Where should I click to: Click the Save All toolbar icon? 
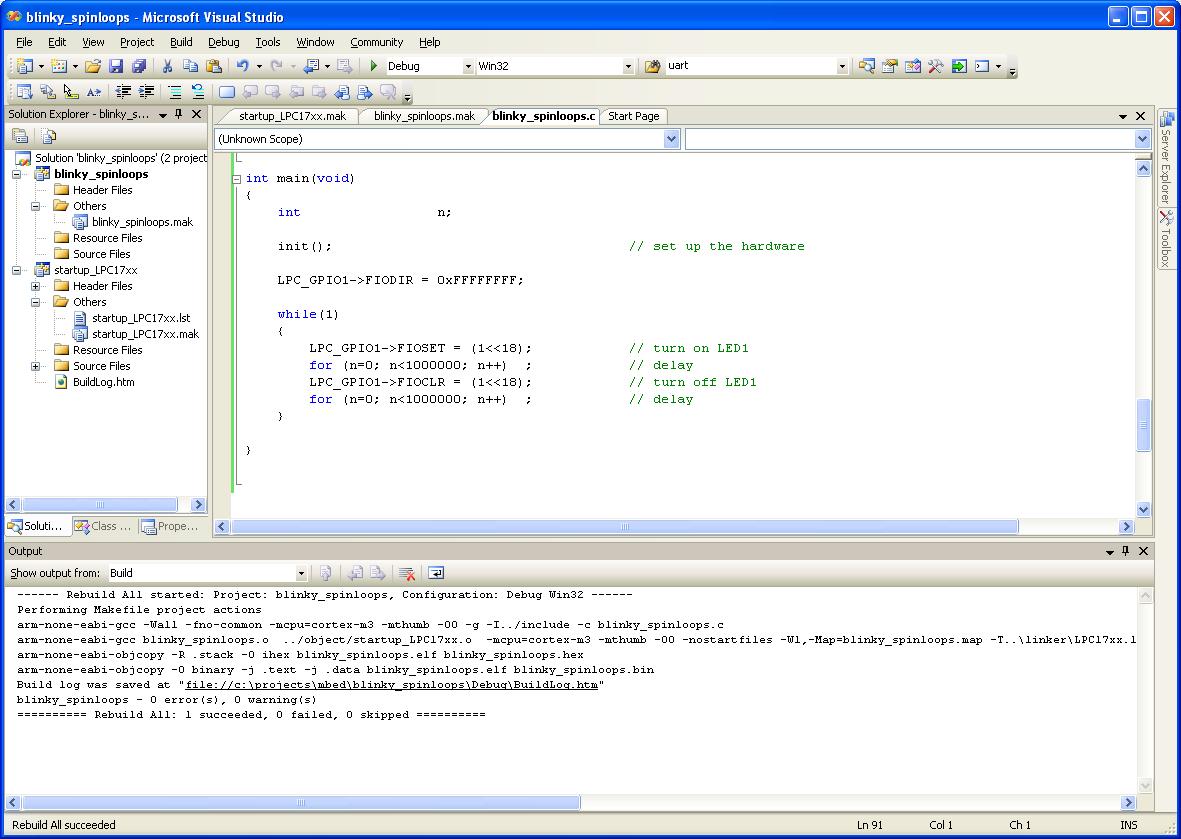[139, 66]
